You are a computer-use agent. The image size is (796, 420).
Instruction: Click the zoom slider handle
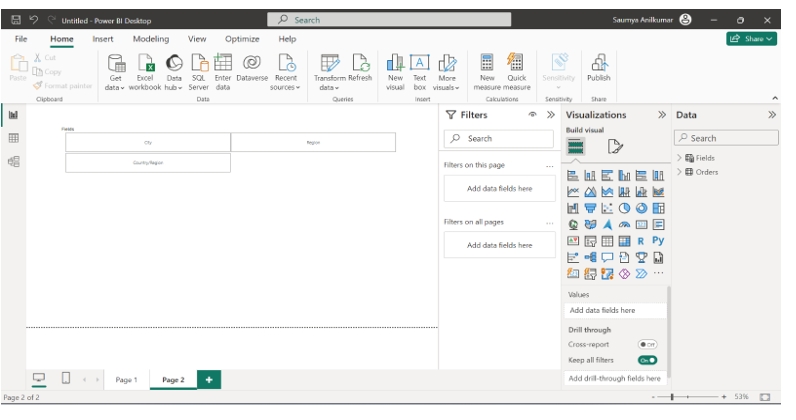click(672, 397)
